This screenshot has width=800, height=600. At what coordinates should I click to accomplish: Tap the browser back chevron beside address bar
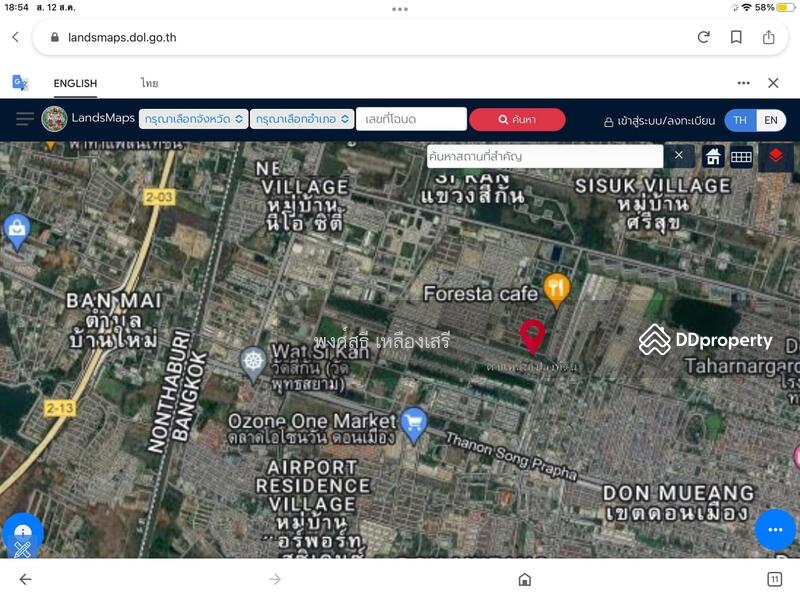point(16,37)
